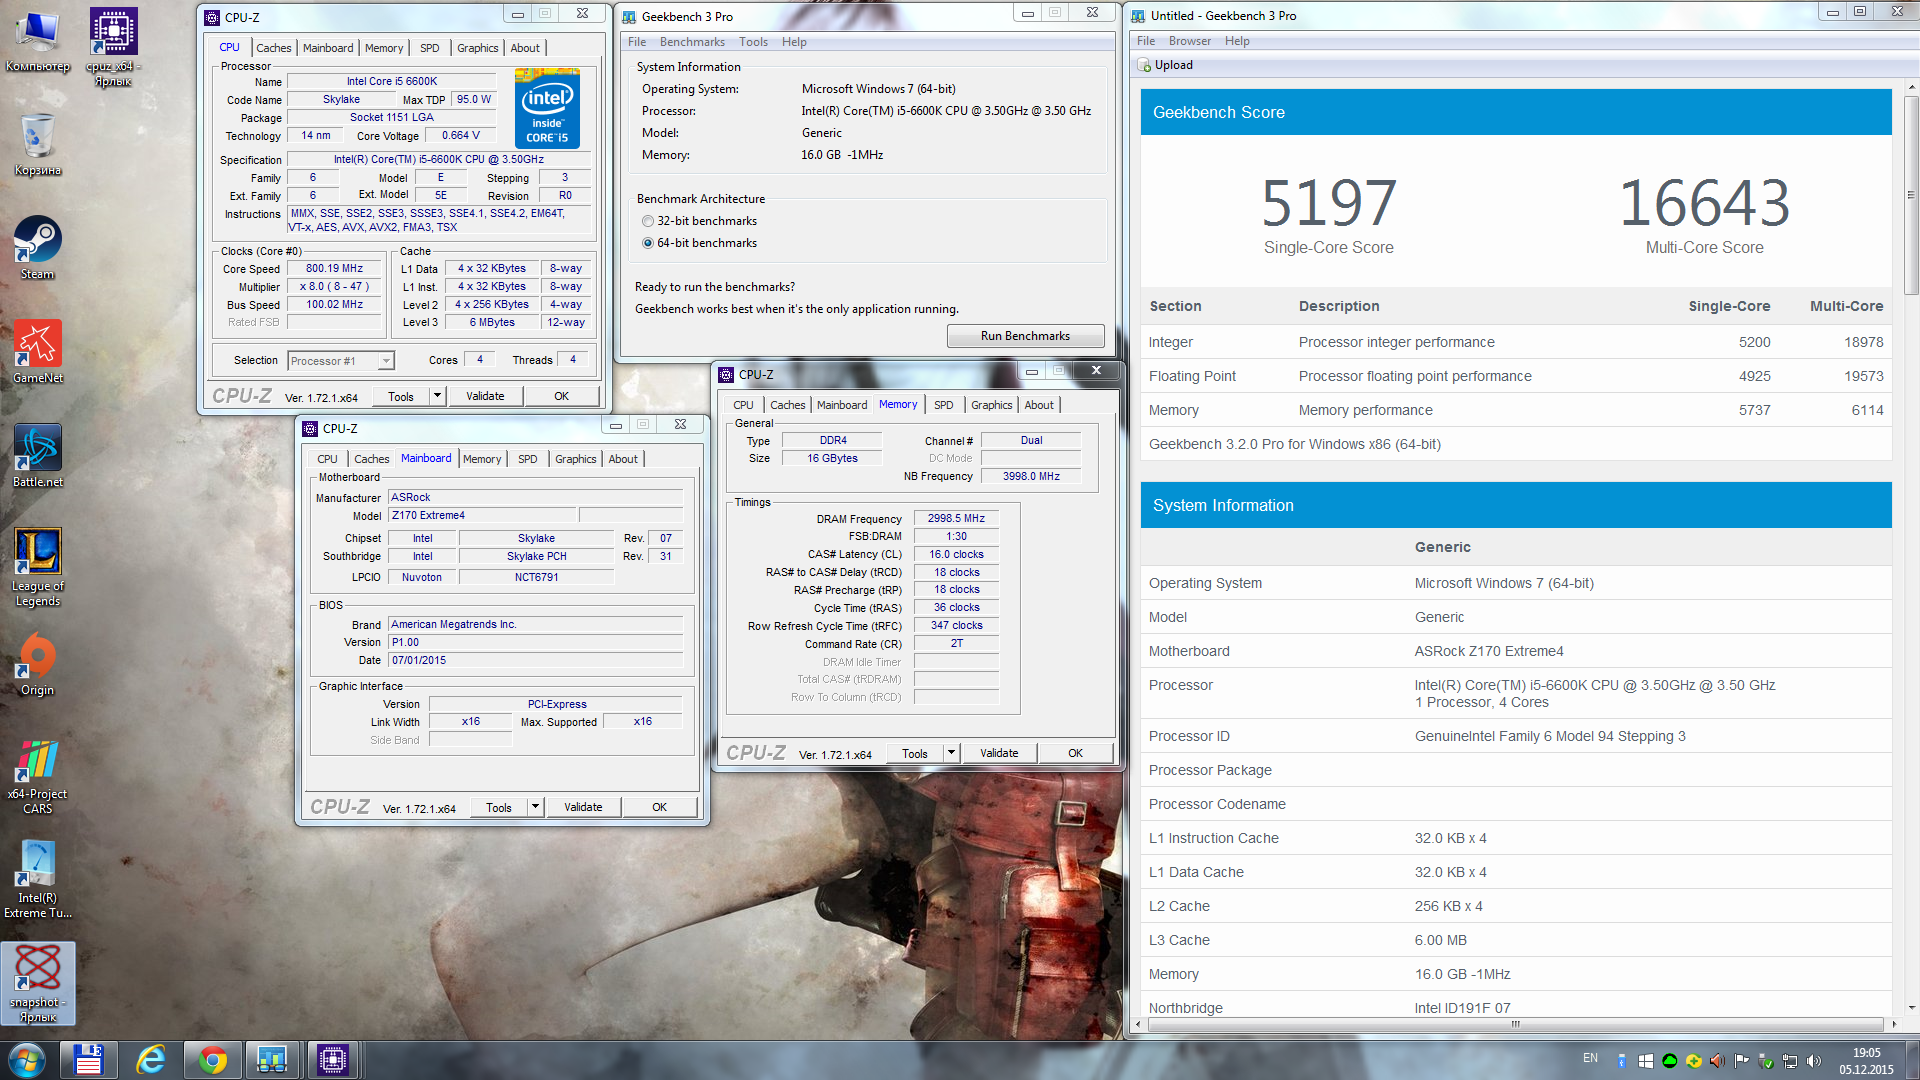This screenshot has width=1920, height=1080.
Task: Click the Floating Point row in results
Action: (x=1516, y=376)
